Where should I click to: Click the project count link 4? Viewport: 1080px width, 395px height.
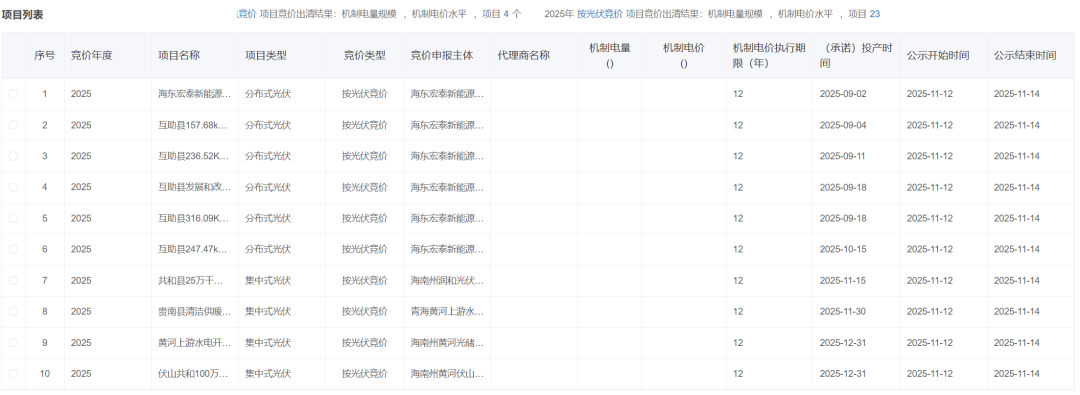[506, 14]
